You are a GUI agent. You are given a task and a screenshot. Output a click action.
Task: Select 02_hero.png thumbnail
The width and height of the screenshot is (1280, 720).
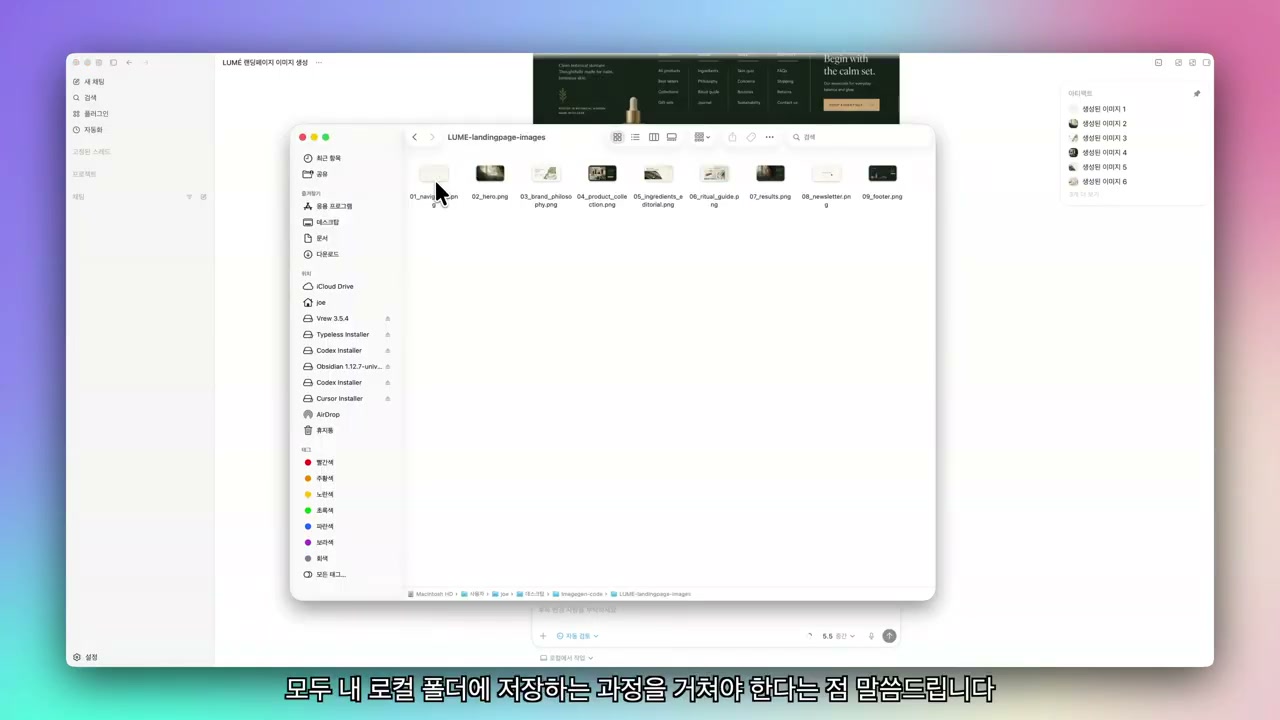(490, 174)
